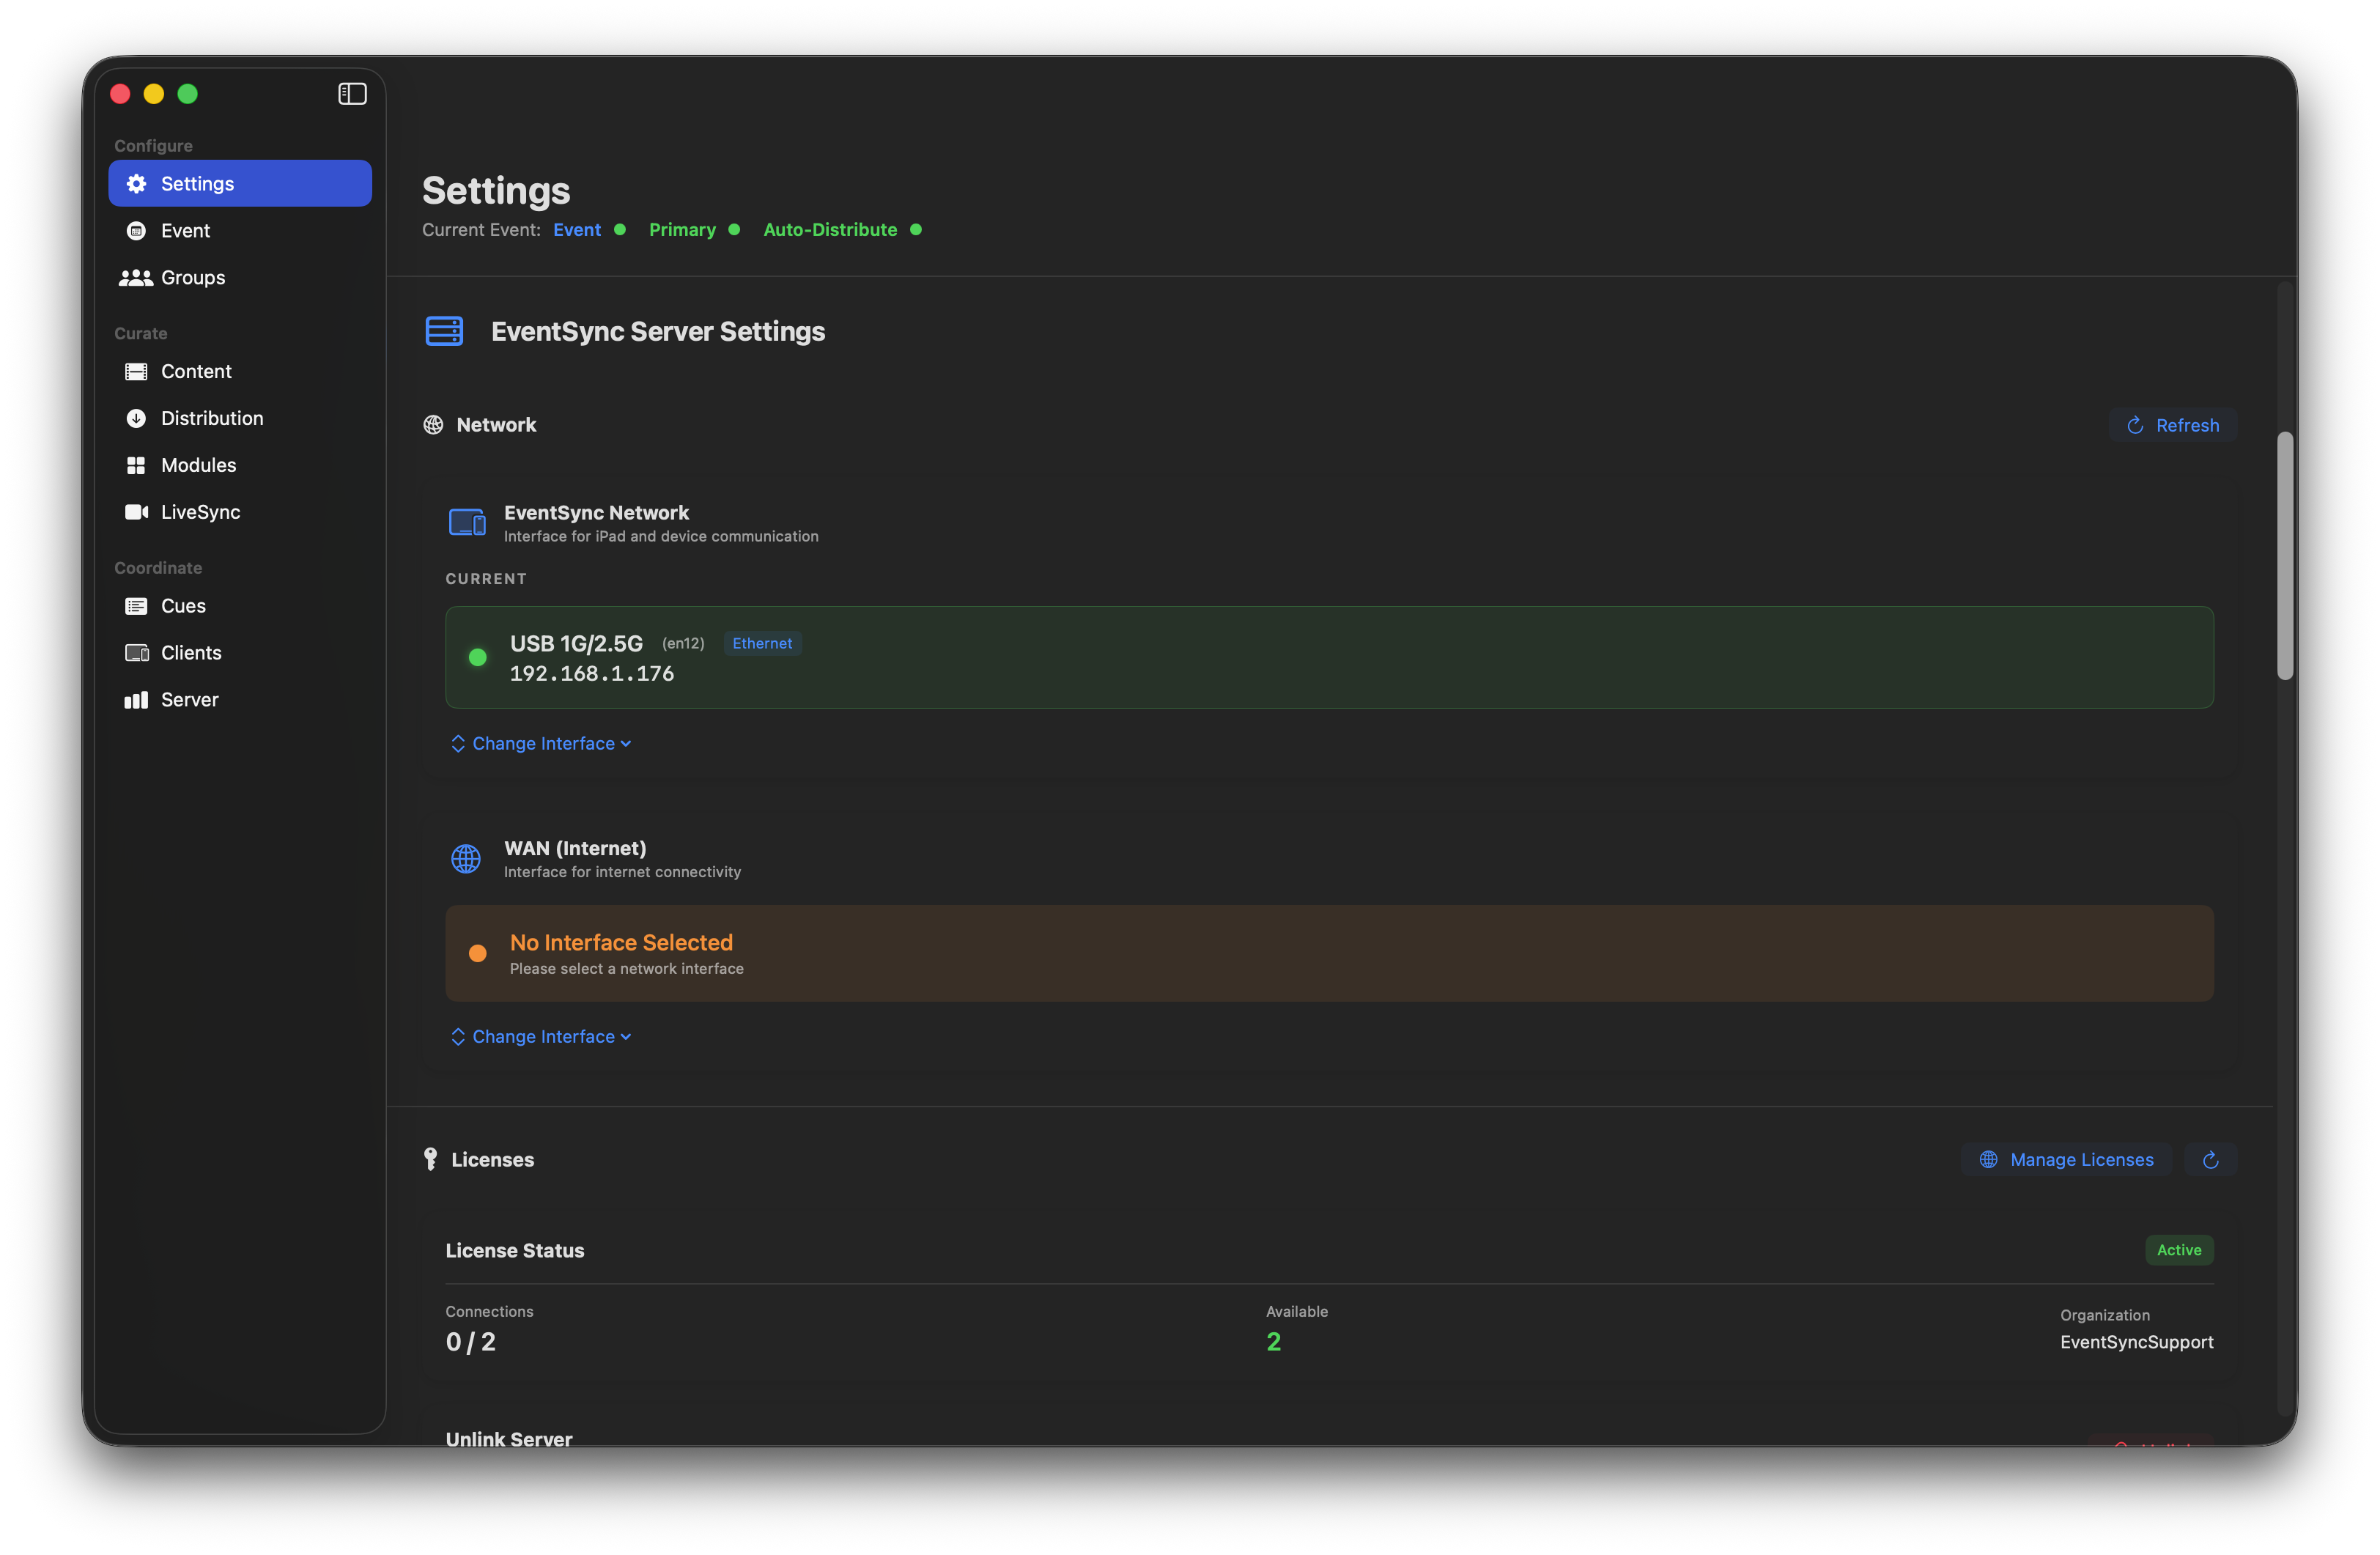The image size is (2380, 1555).
Task: Click the Groups people icon
Action: click(x=136, y=277)
